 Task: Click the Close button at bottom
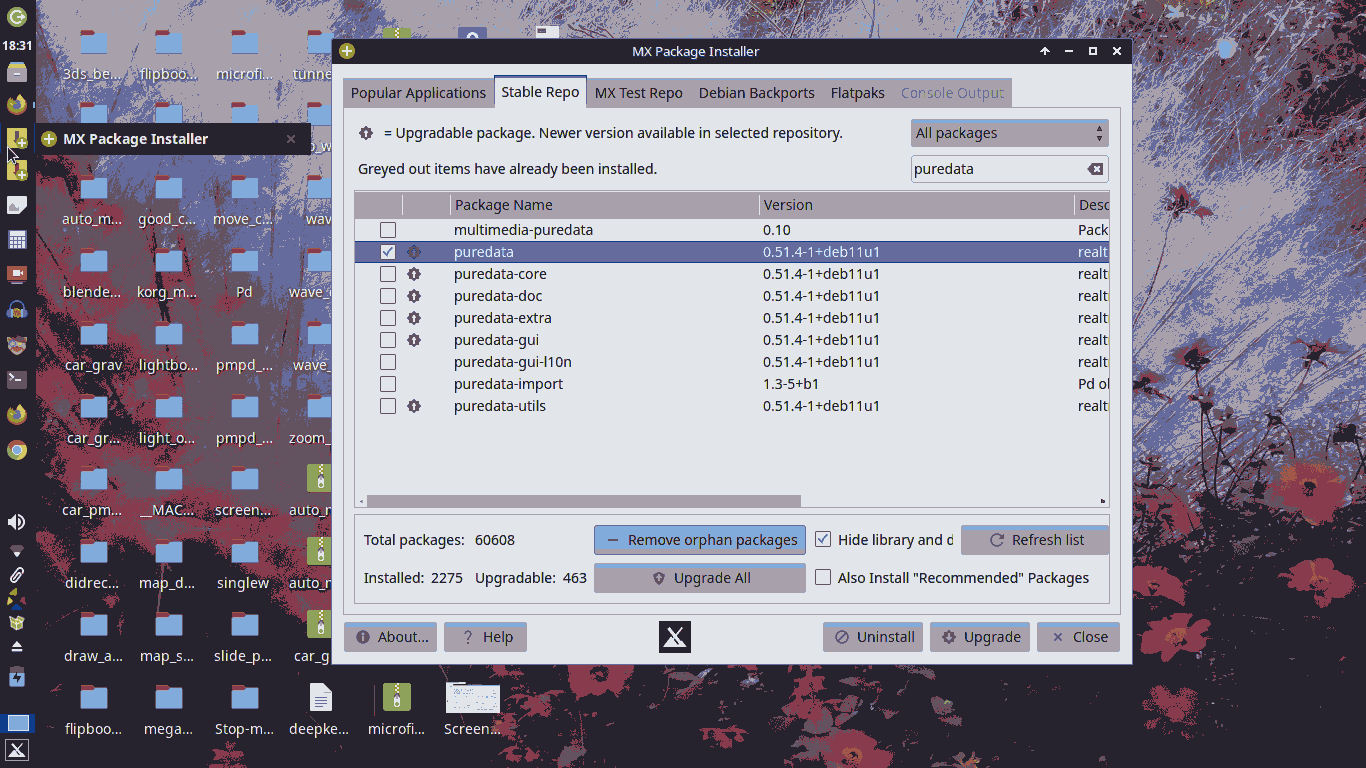coord(1078,637)
